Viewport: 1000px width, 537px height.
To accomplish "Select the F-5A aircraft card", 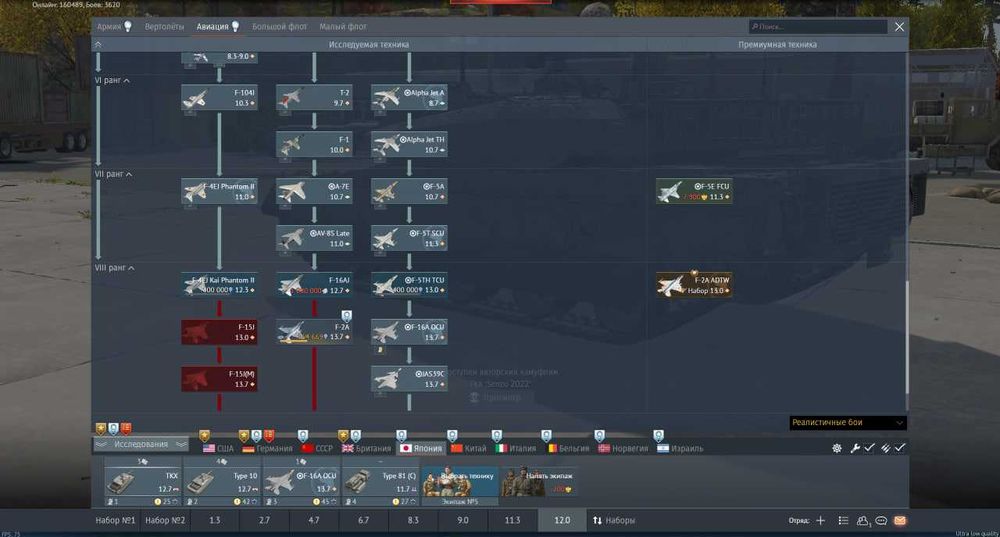I will [x=409, y=191].
